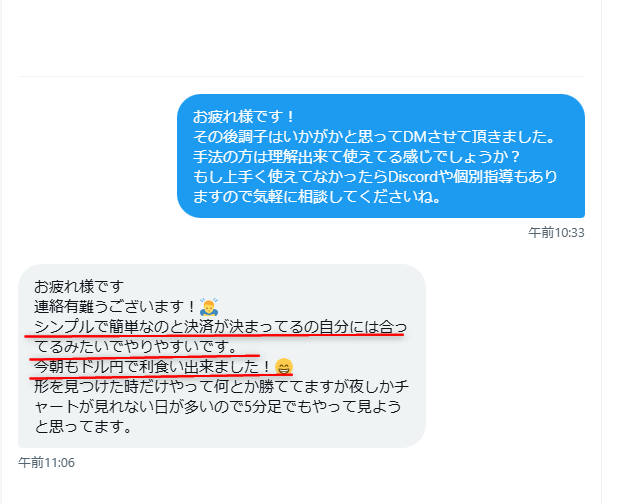Click お疲れ様です line in gray bubble
Screen dimensions: 627x504
pos(79,287)
